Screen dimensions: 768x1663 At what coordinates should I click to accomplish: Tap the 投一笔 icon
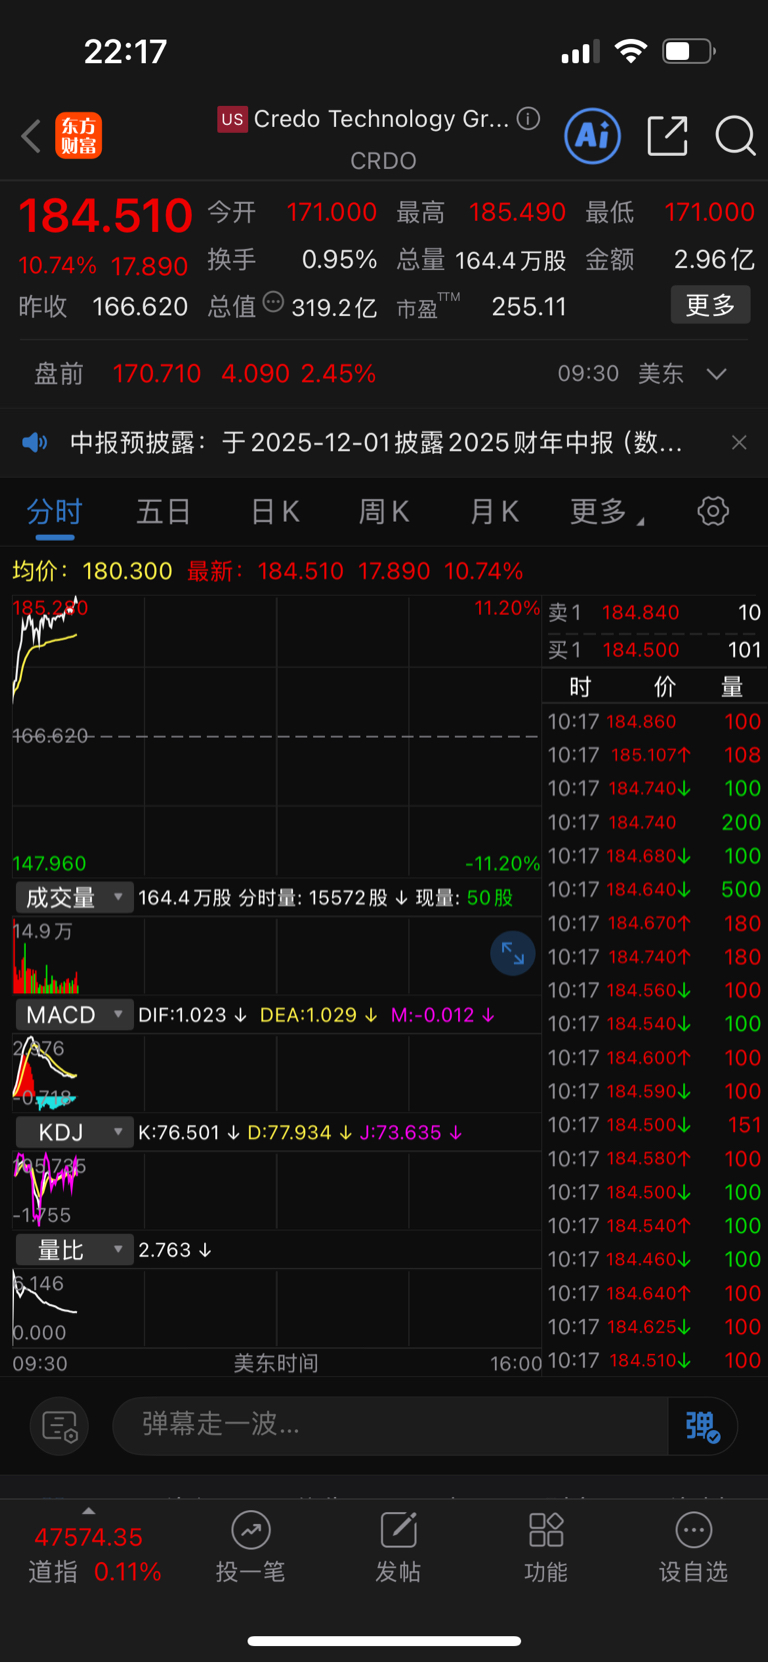[251, 1530]
